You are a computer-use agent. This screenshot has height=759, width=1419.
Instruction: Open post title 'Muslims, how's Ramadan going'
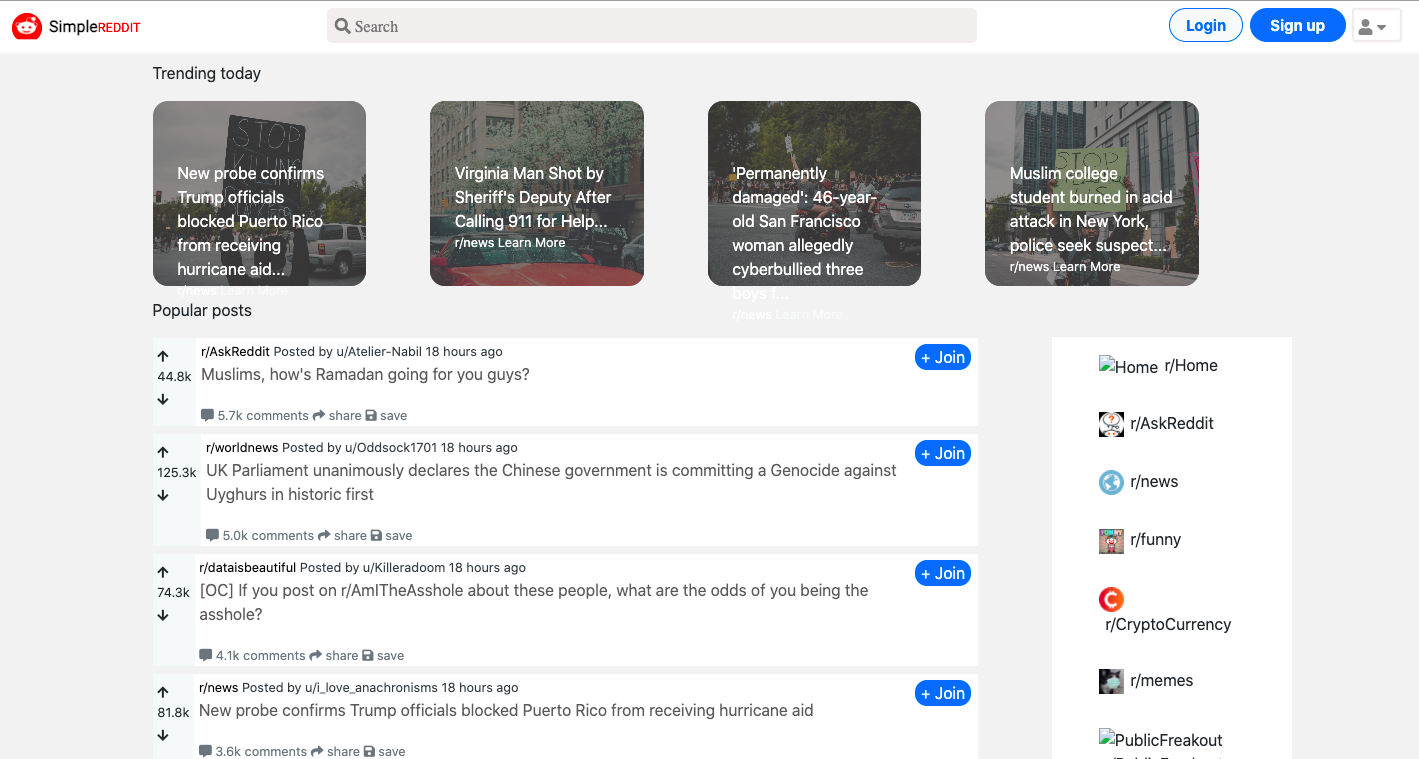click(365, 375)
